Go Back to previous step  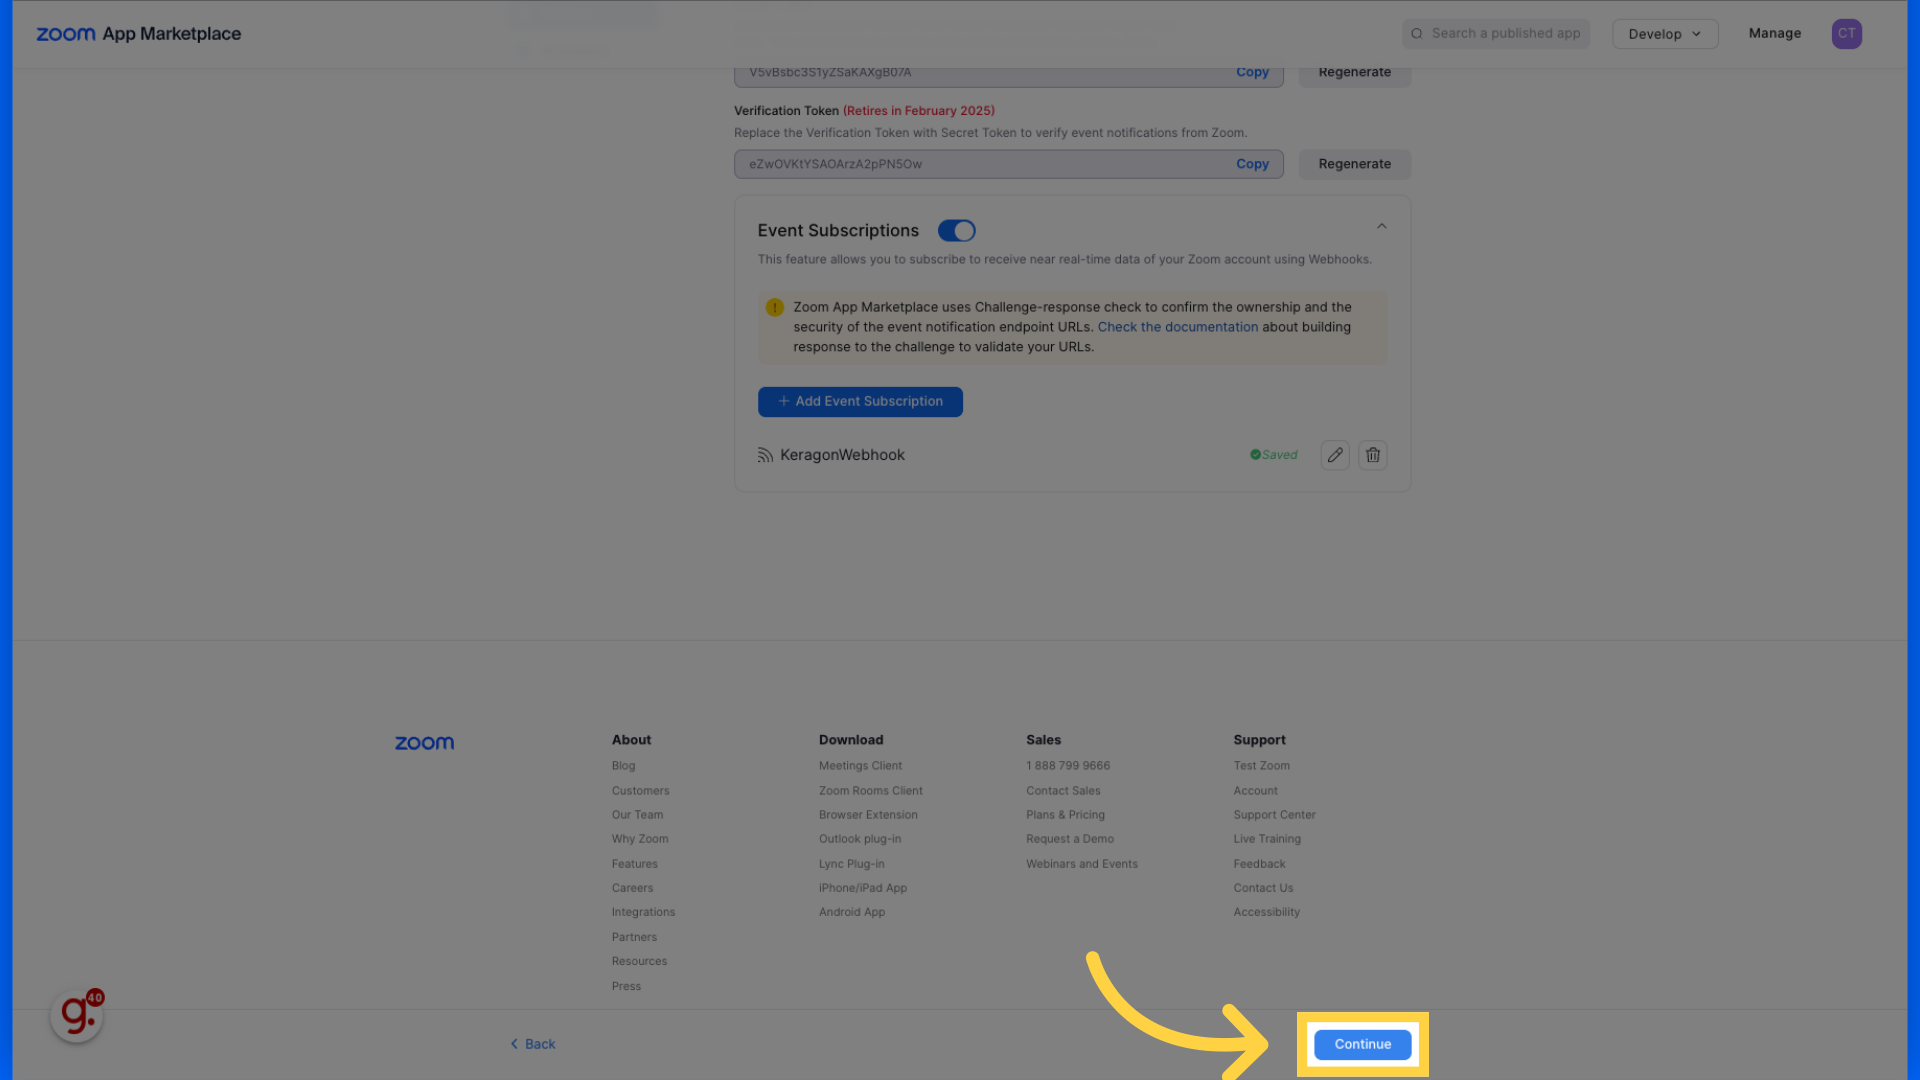coord(533,1044)
